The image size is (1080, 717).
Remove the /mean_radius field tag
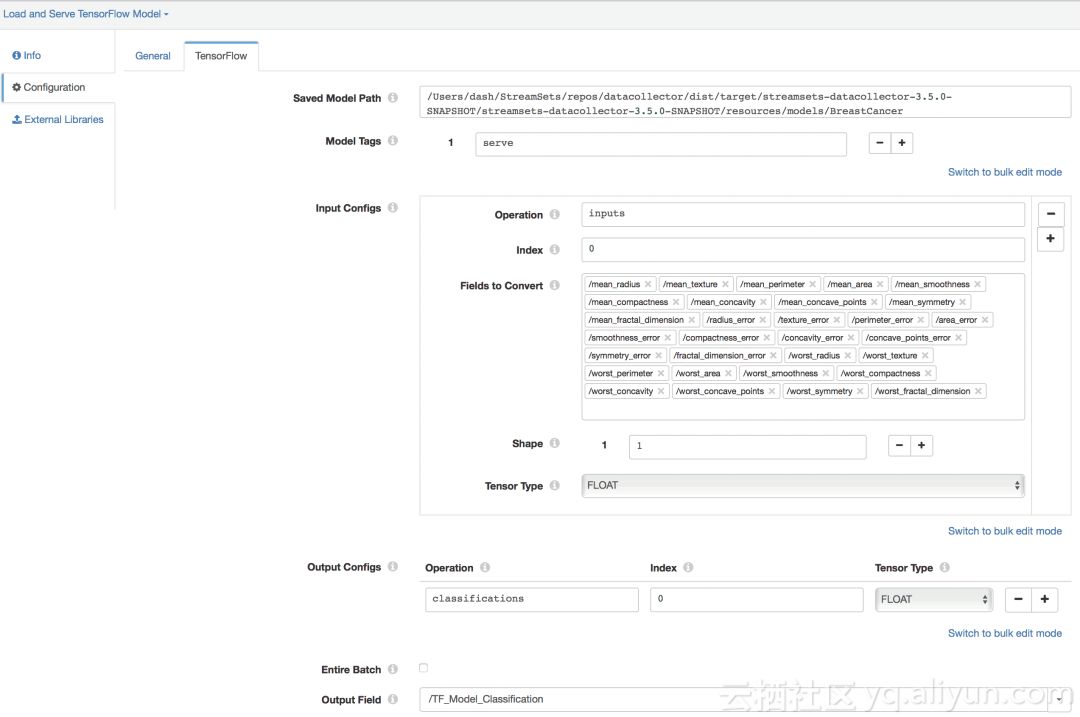[648, 284]
